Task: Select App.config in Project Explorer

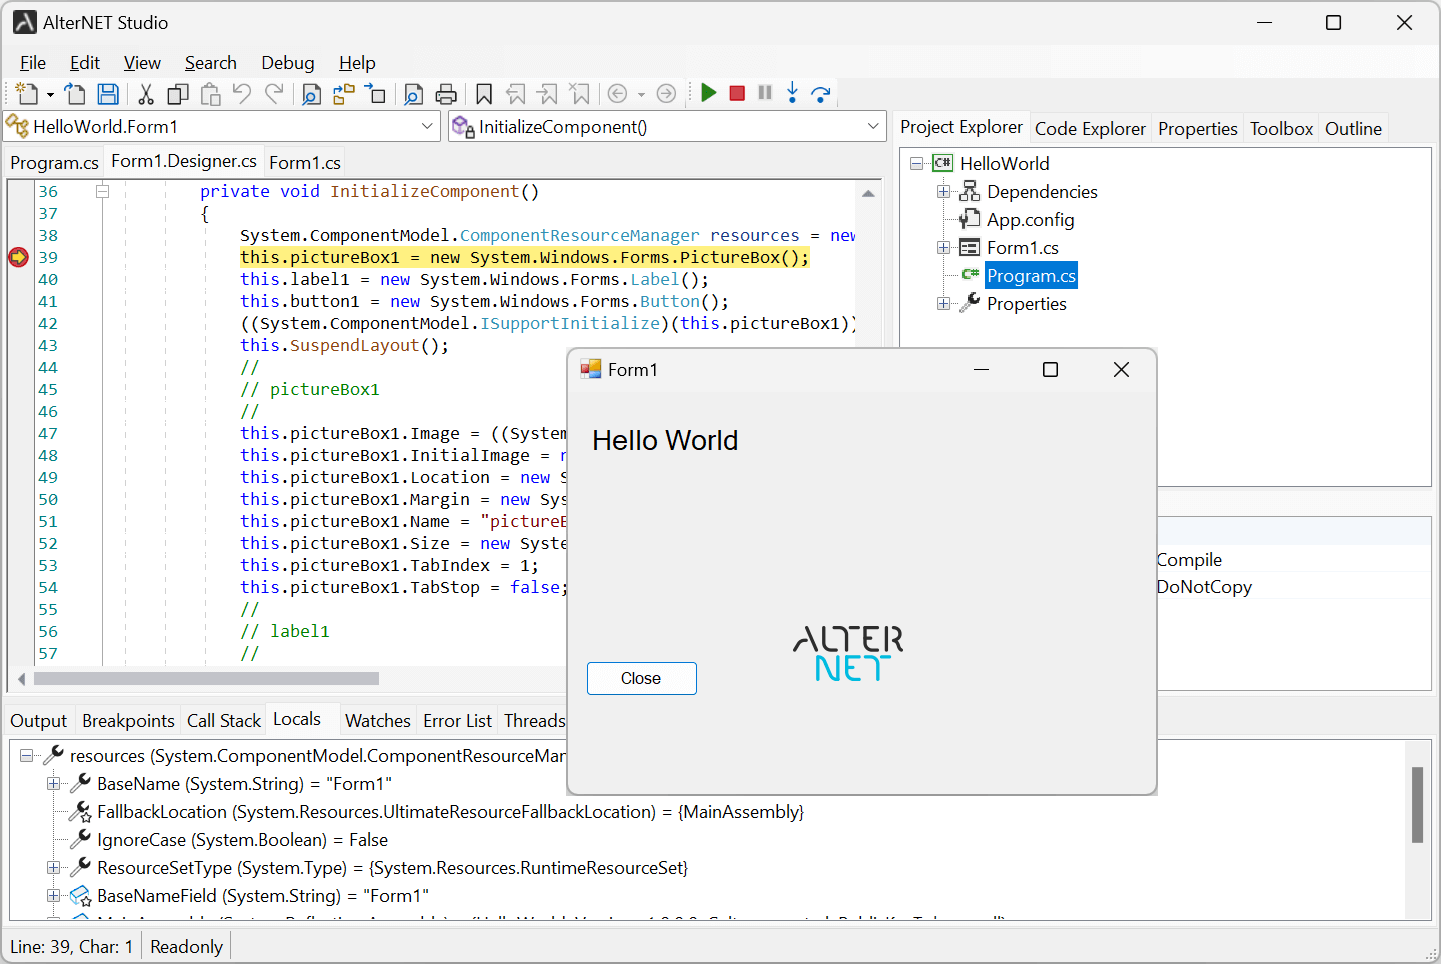Action: 1030,219
